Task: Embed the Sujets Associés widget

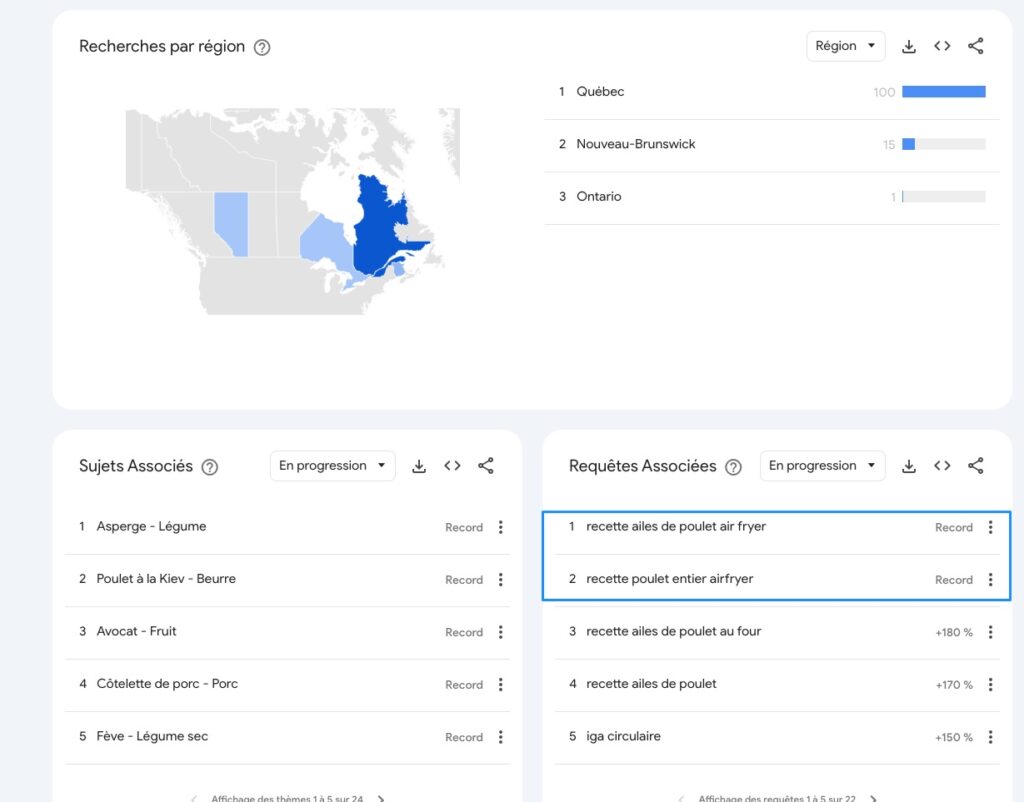Action: pos(452,466)
